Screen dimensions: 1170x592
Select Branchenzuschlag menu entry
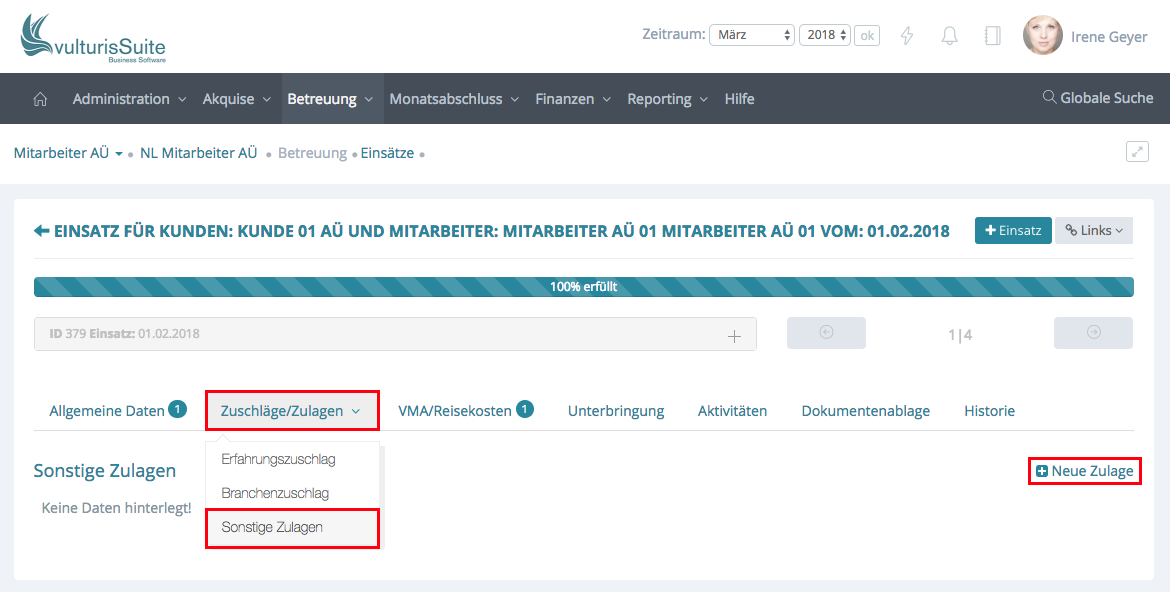(x=275, y=493)
